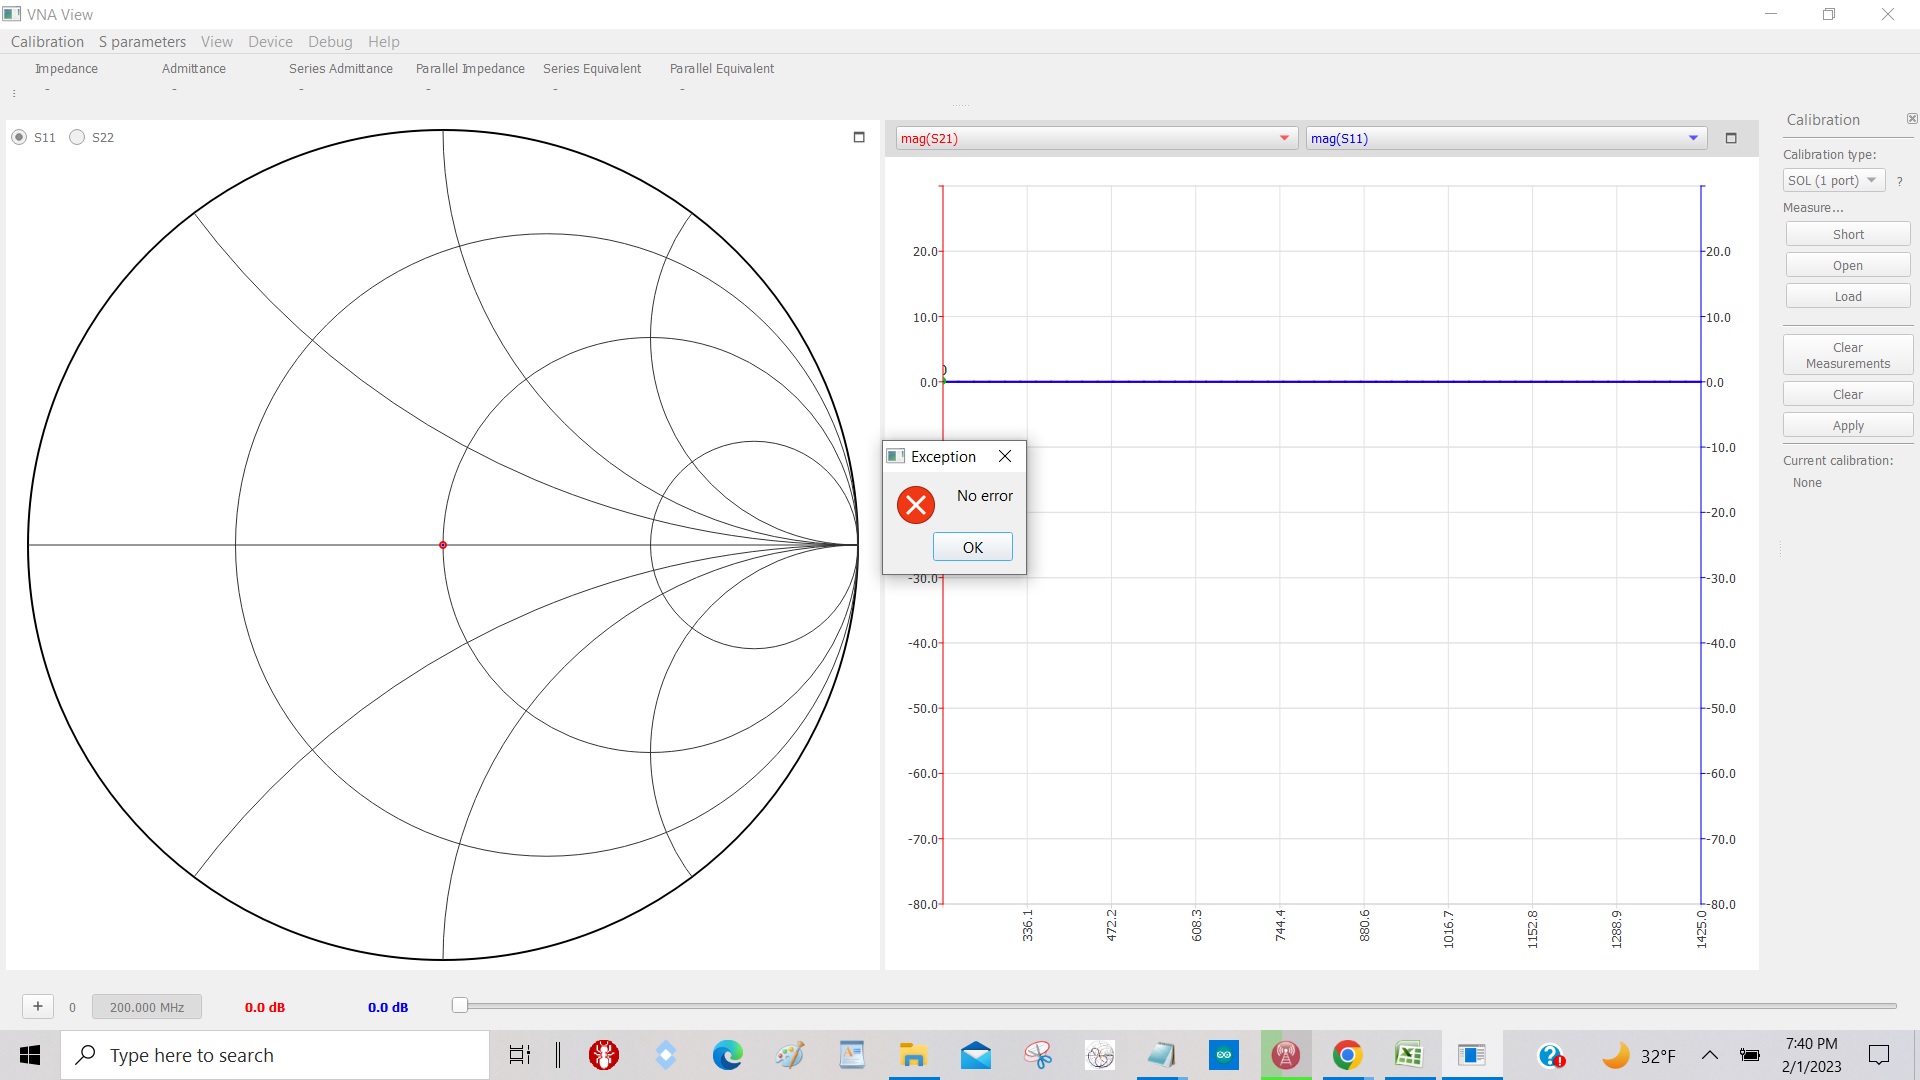Screen dimensions: 1920x1080
Task: Click OK in the Exception dialog
Action: point(972,547)
